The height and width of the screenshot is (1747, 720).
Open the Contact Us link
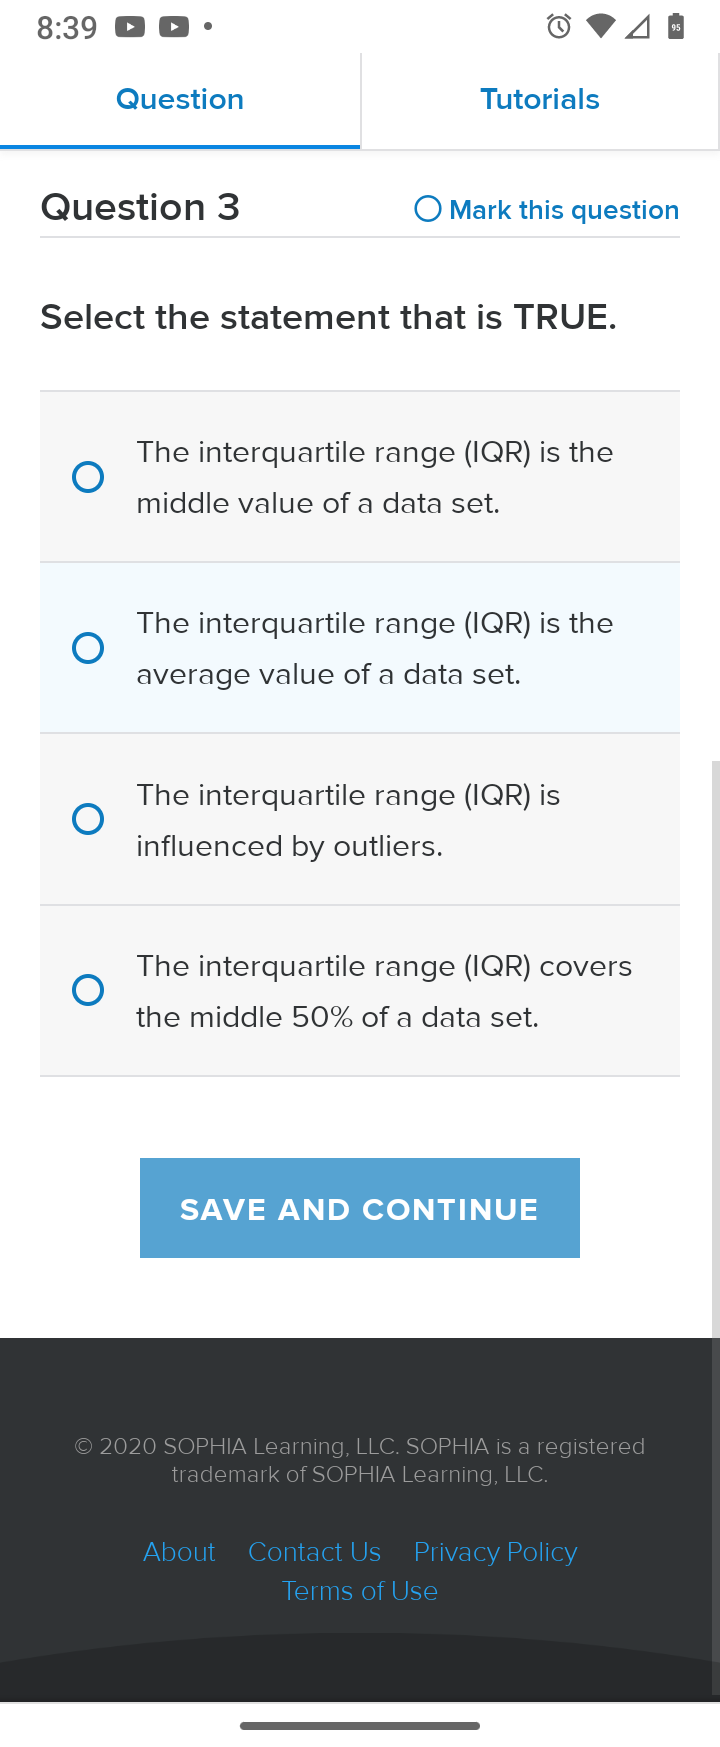click(x=314, y=1552)
